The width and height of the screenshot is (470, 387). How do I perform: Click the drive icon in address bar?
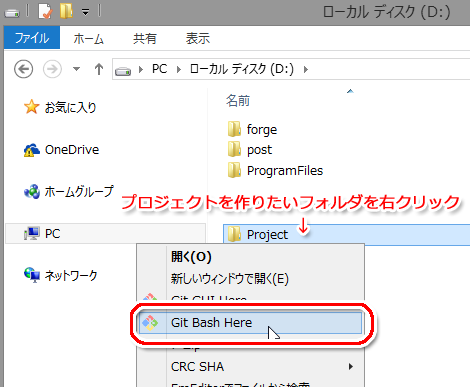[x=123, y=70]
